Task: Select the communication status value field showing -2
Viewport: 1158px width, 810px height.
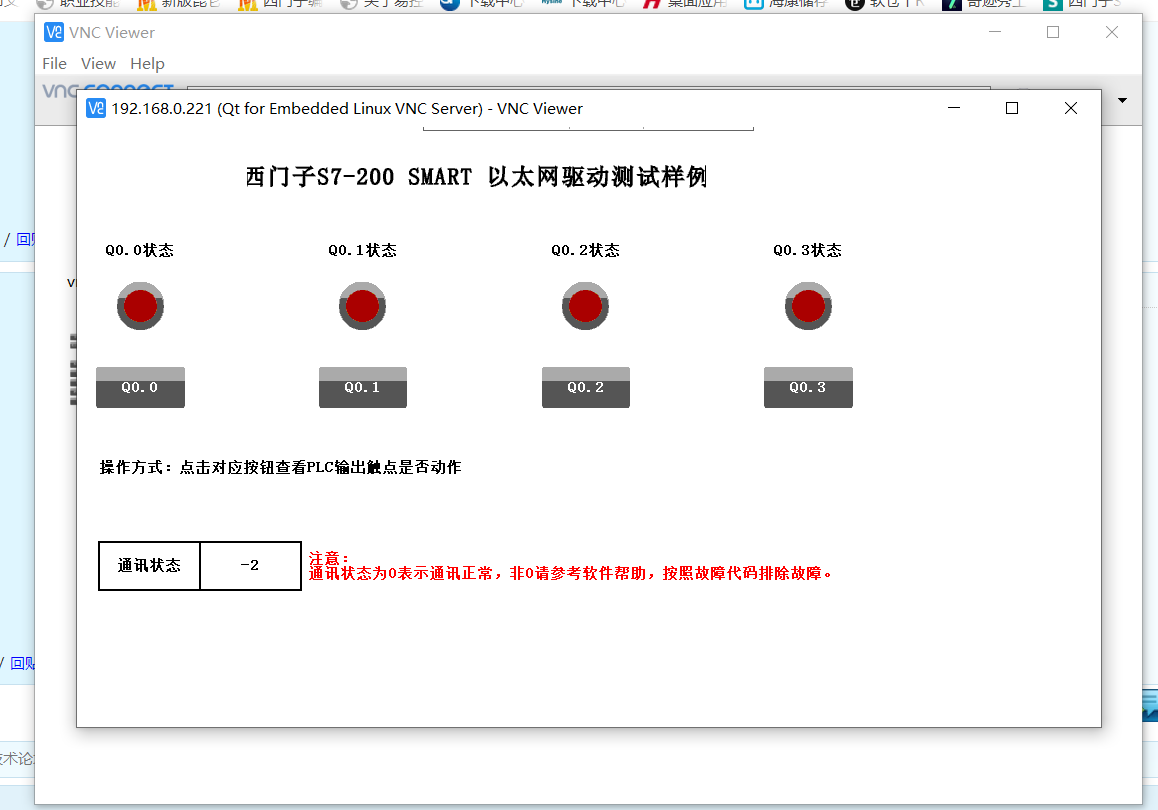Action: pos(250,566)
